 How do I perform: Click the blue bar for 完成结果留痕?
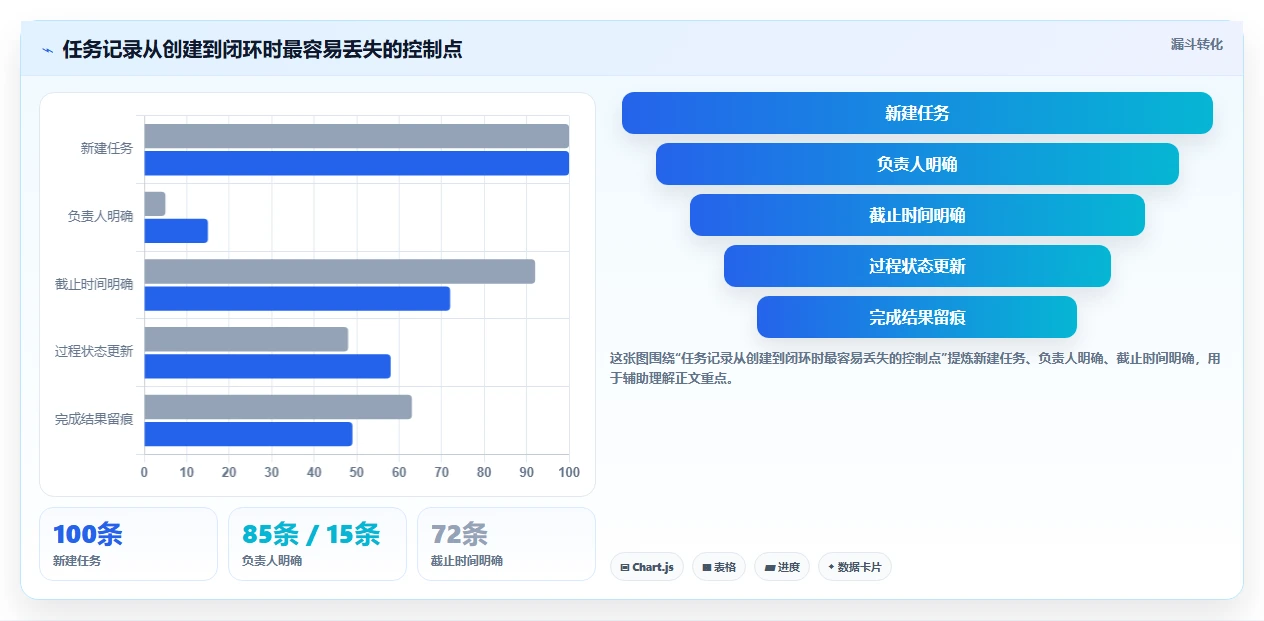tap(249, 434)
